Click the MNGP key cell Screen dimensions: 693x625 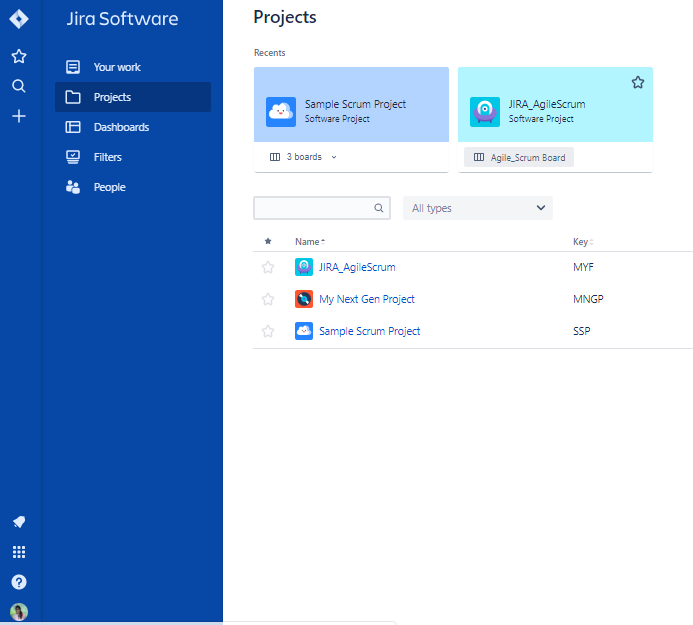tap(588, 299)
